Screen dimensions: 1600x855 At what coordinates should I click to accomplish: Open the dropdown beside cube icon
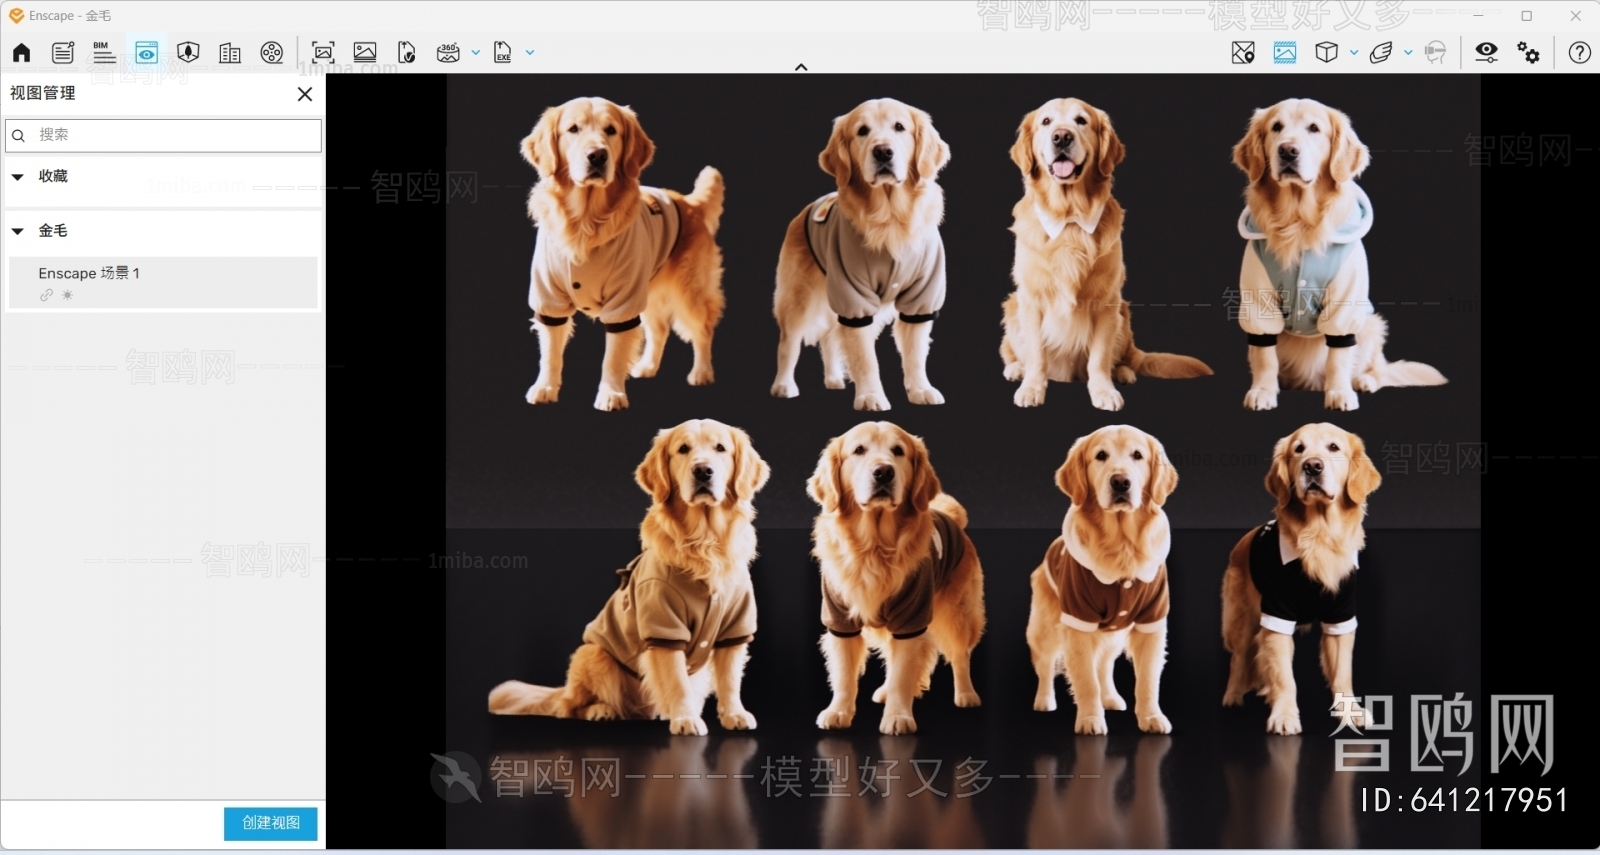(1354, 53)
